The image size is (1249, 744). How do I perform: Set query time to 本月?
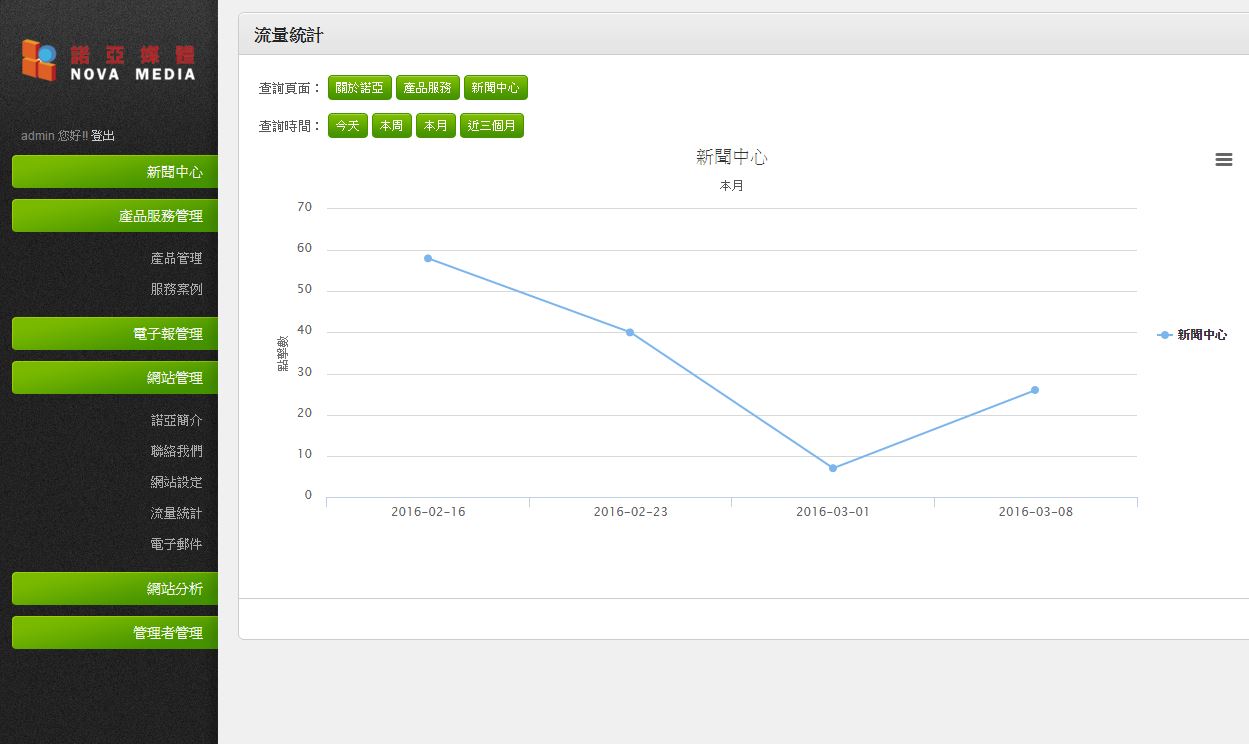[x=435, y=126]
